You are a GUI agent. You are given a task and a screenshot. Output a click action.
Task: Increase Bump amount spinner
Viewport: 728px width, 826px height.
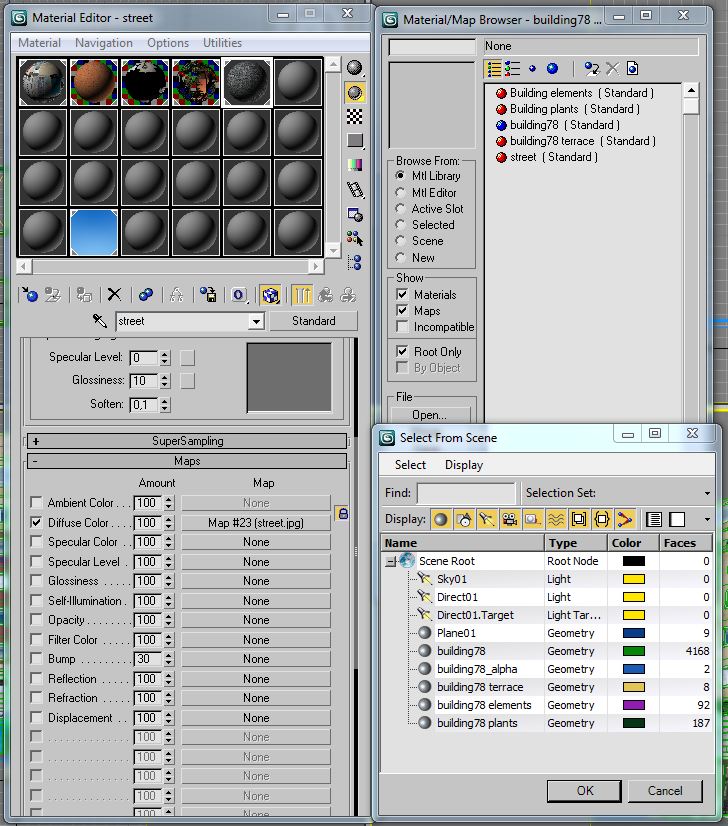(169, 656)
